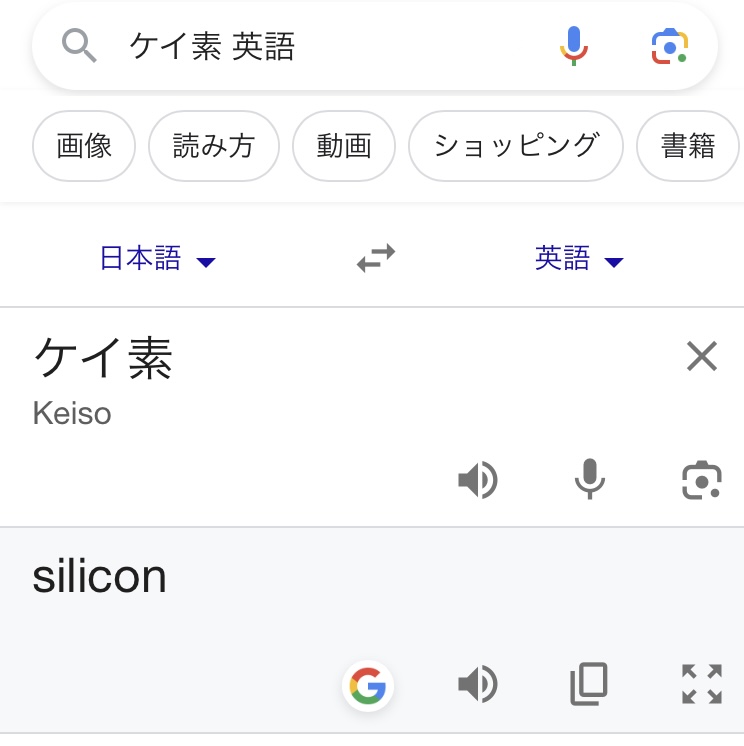Start voice search with microphone
744x746 pixels.
tap(574, 46)
